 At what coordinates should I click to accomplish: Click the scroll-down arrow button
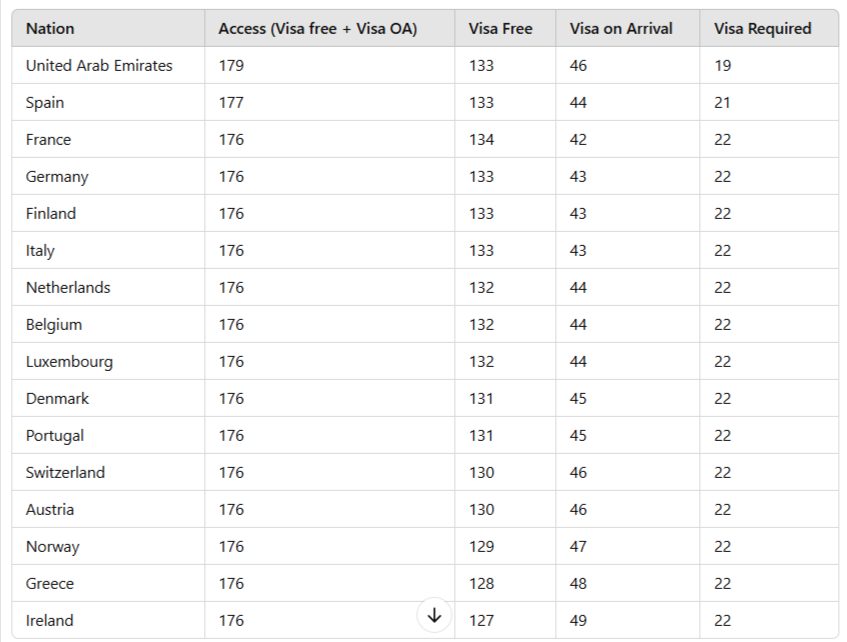(x=434, y=615)
